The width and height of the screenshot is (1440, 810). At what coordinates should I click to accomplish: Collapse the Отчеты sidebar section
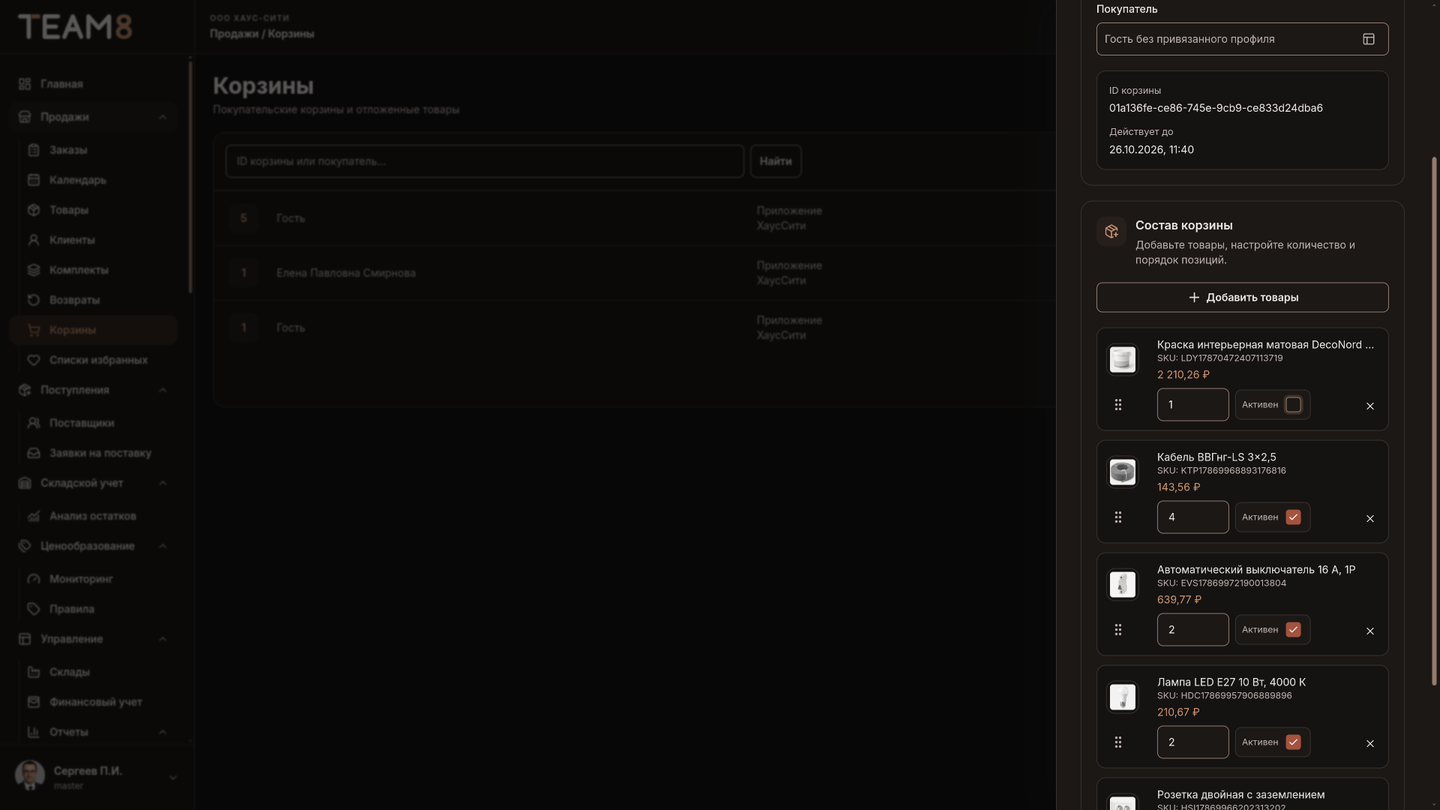pyautogui.click(x=163, y=732)
